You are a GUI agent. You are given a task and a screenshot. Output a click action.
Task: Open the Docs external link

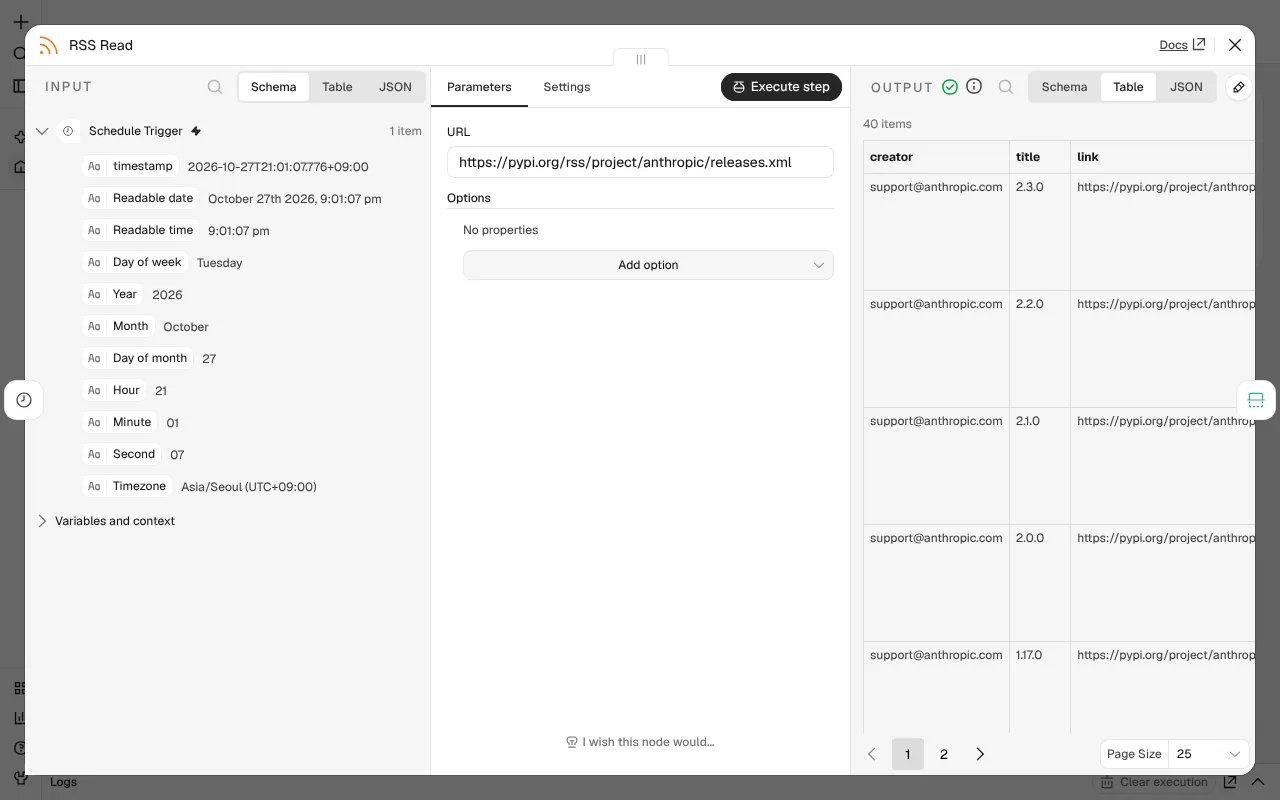tap(1182, 45)
